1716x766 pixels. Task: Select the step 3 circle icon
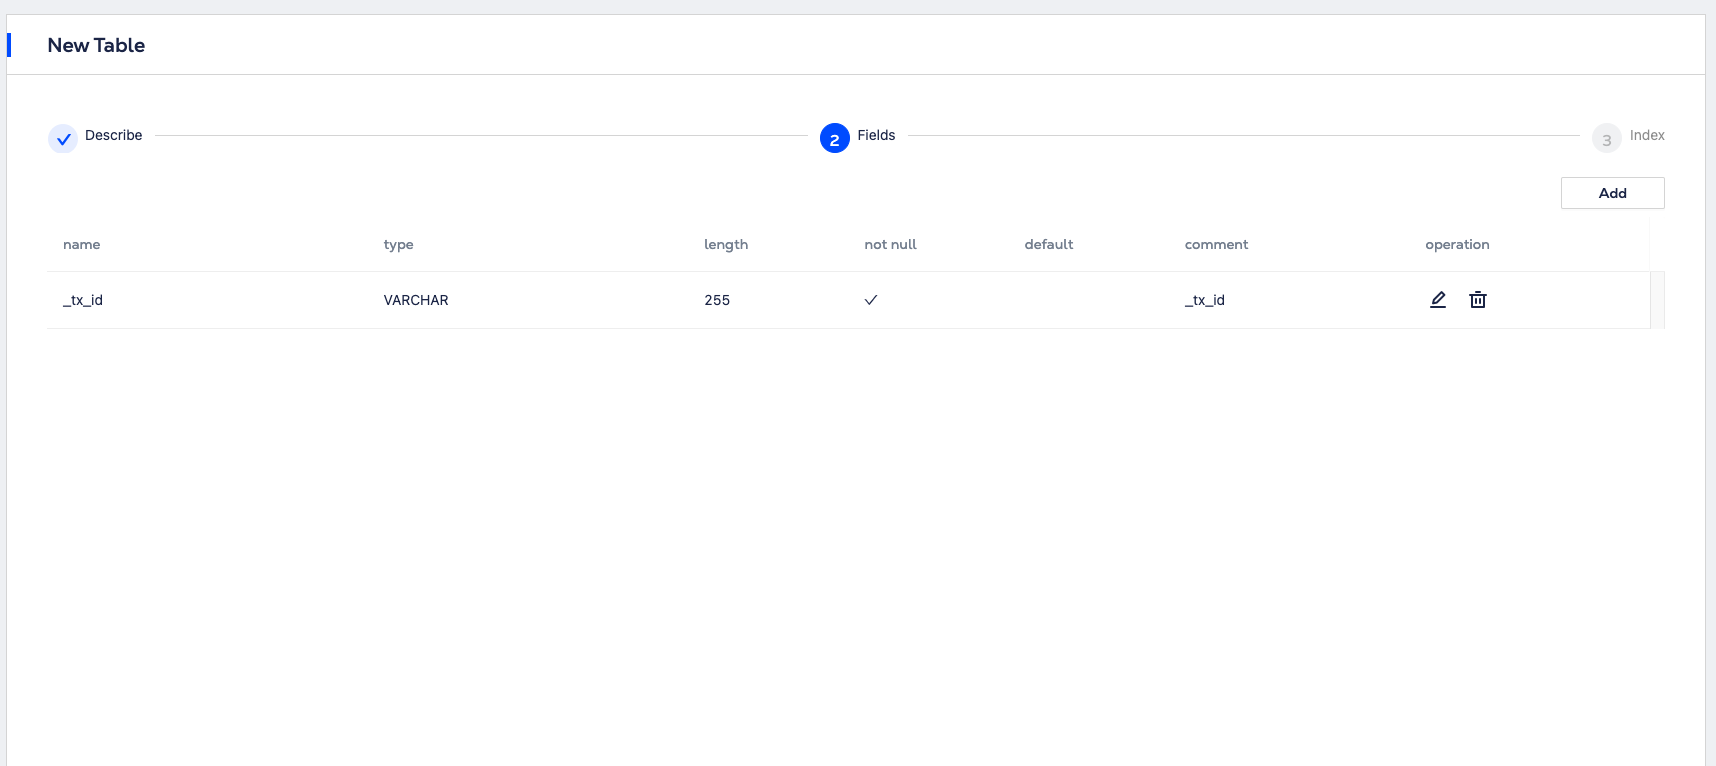pyautogui.click(x=1607, y=139)
